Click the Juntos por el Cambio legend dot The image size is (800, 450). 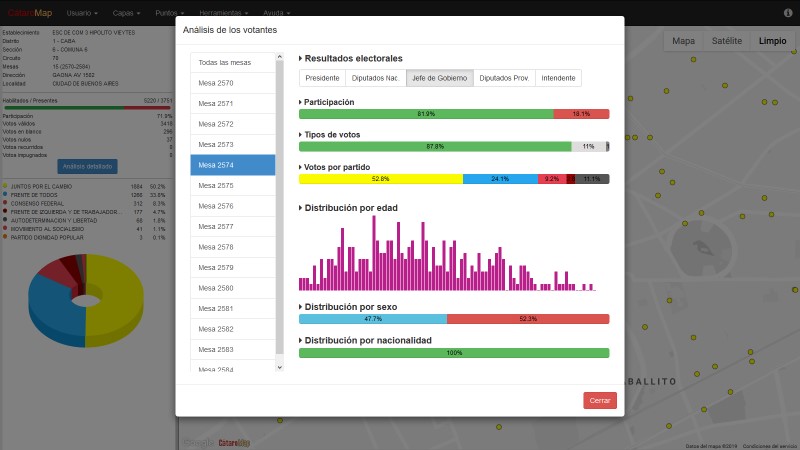pos(5,186)
